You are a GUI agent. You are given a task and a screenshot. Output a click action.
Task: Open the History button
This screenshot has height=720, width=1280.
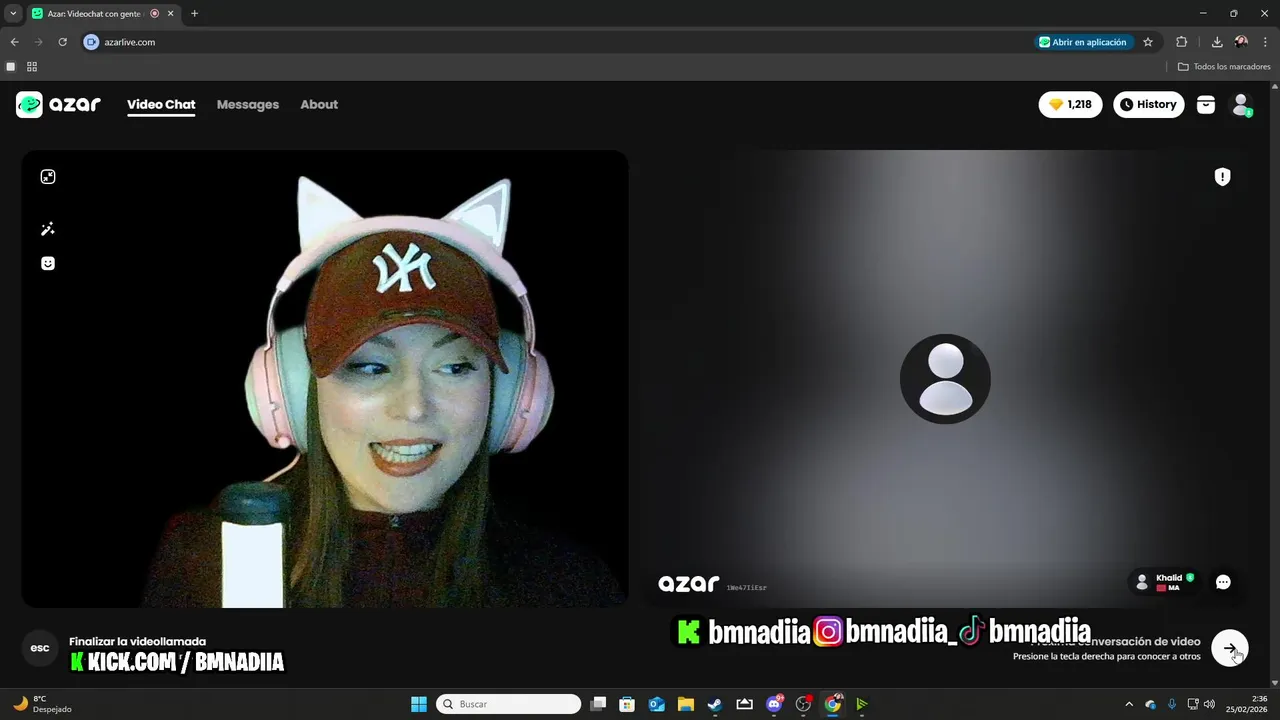click(x=1148, y=104)
